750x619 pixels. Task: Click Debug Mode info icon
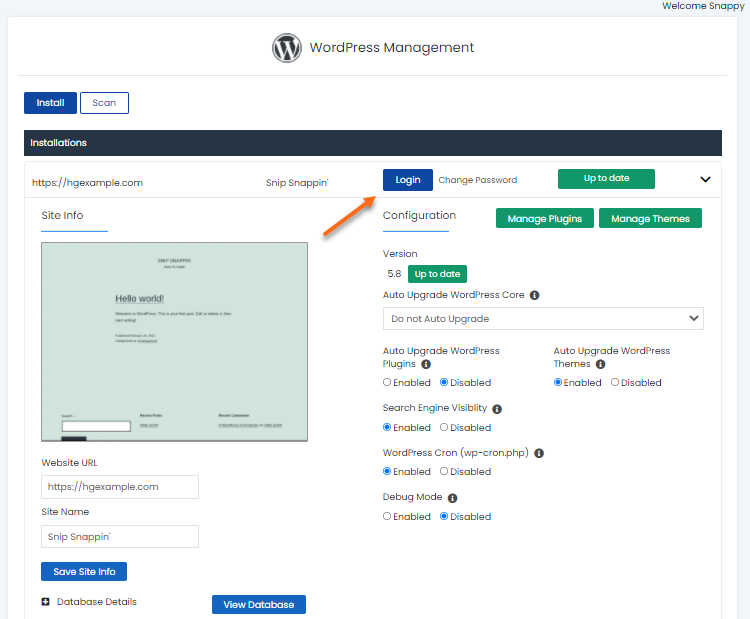tap(452, 498)
